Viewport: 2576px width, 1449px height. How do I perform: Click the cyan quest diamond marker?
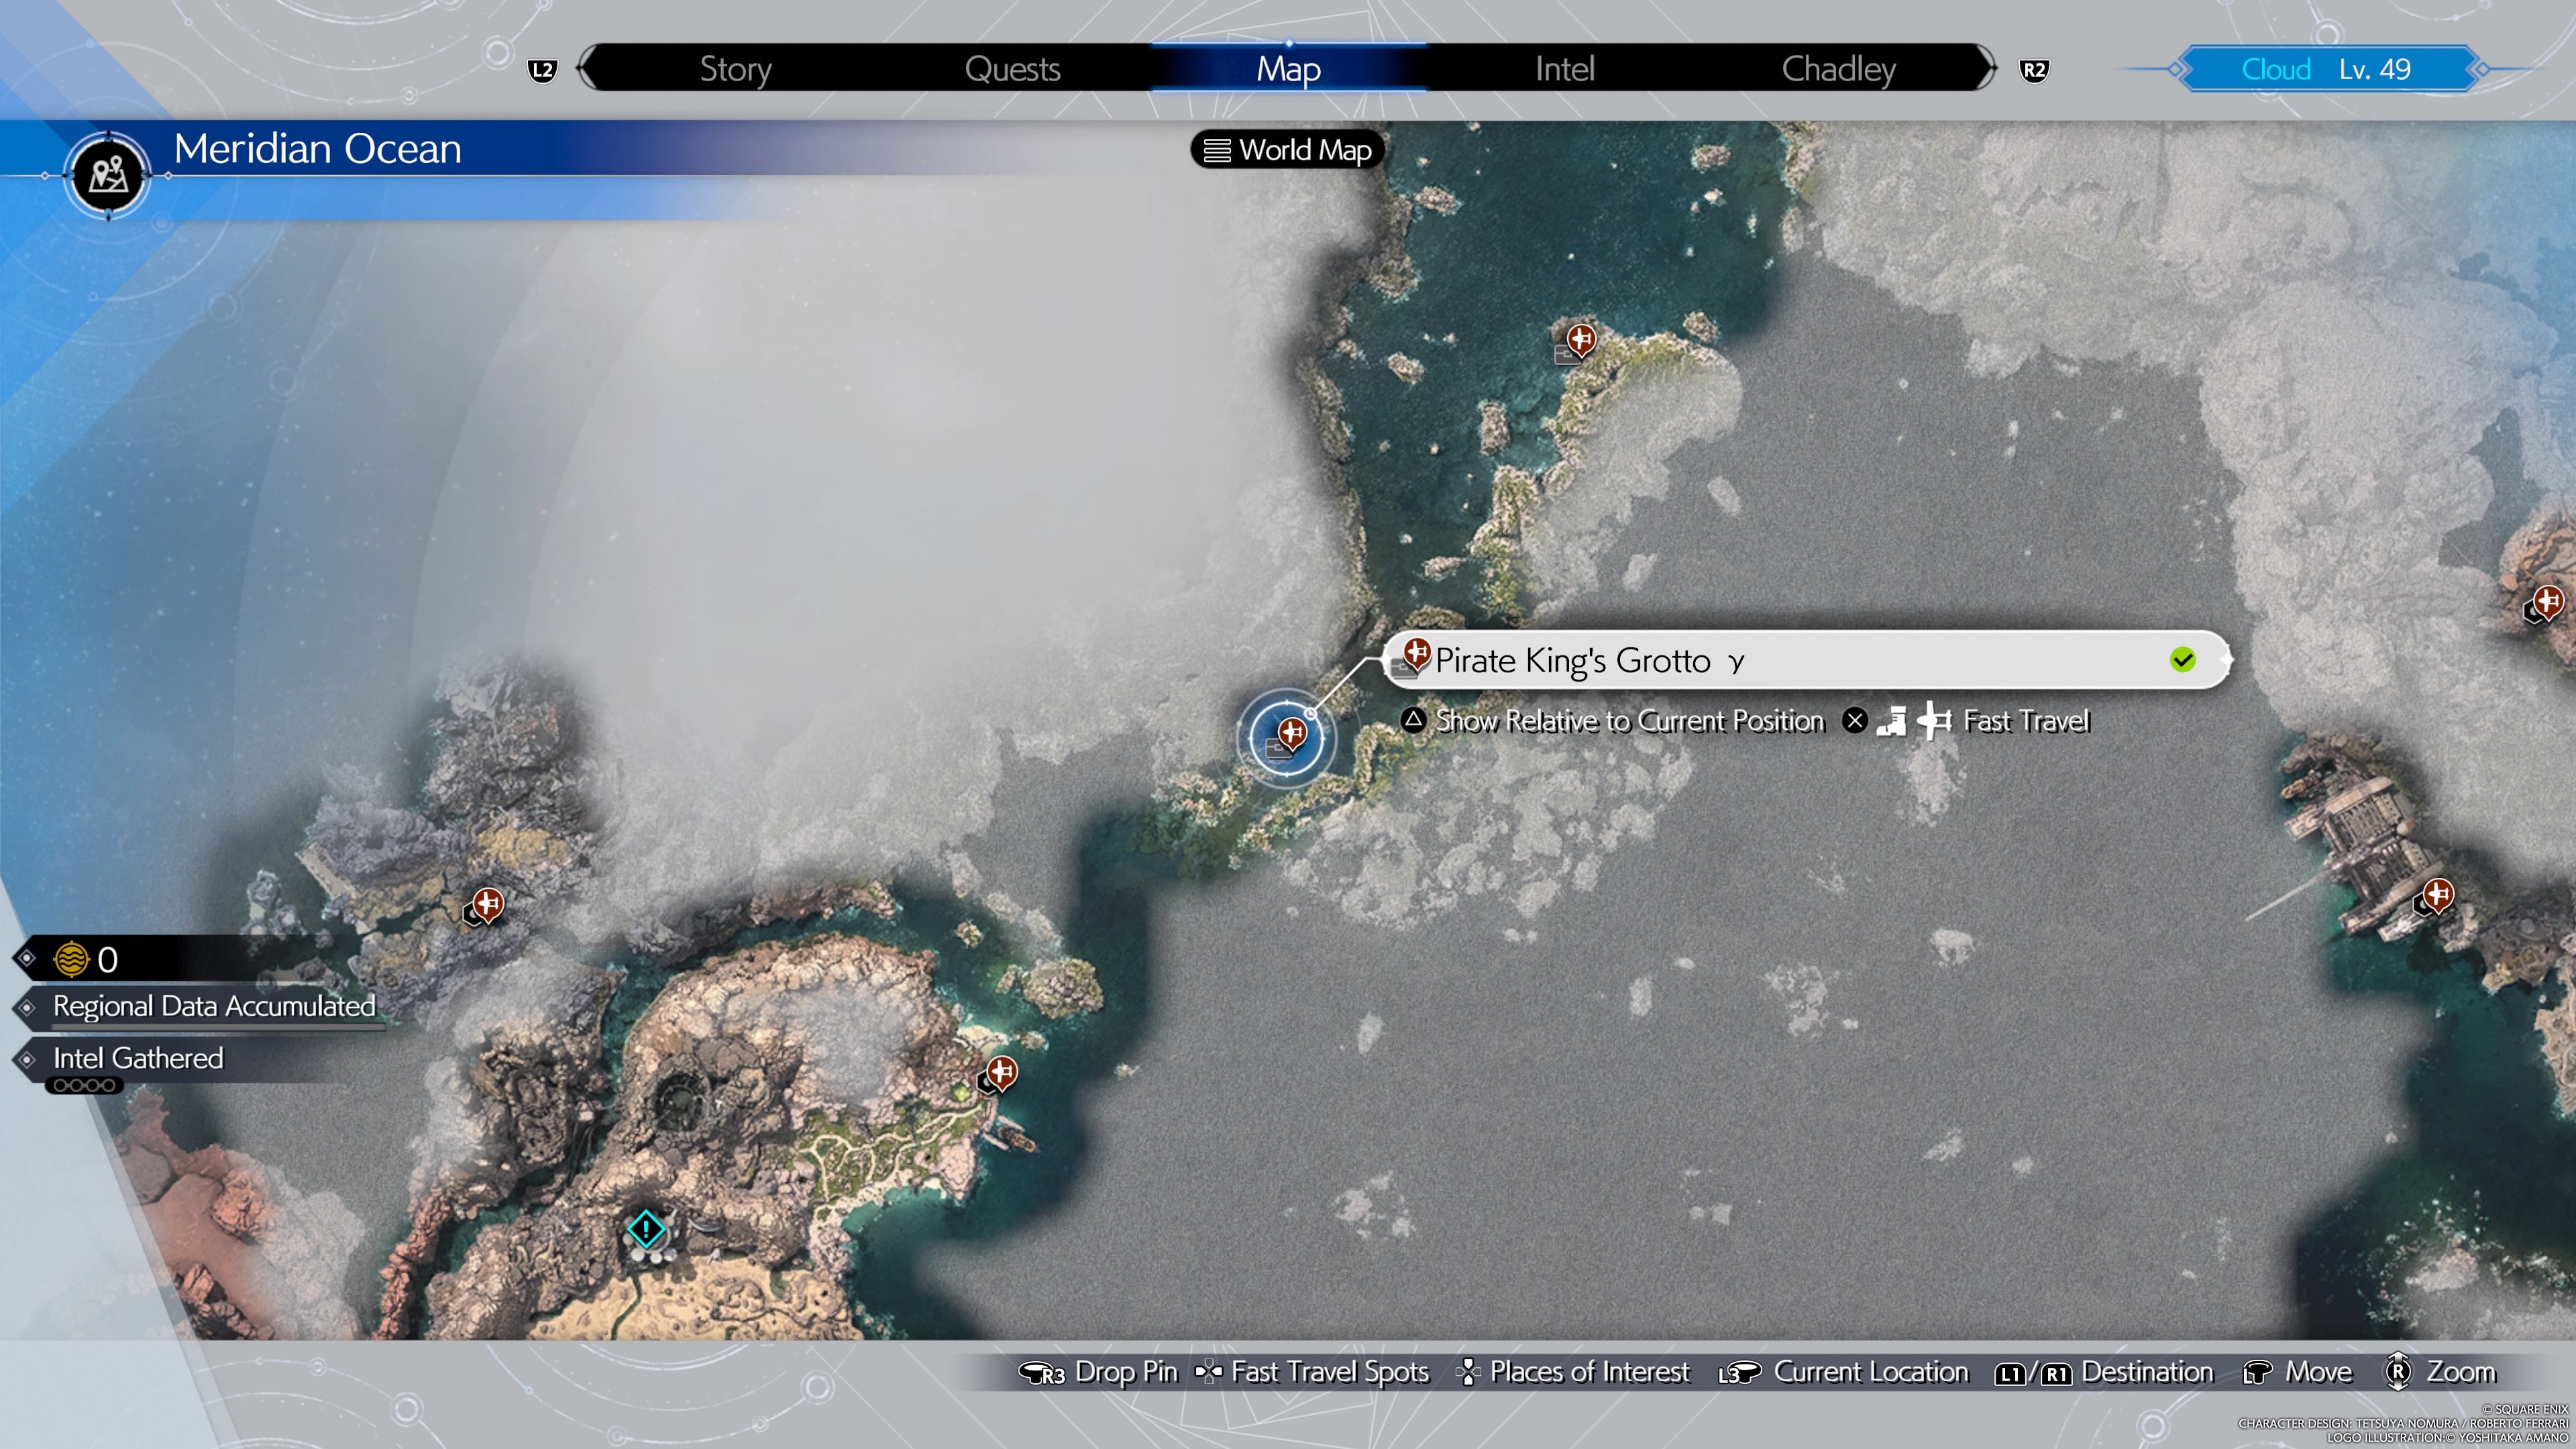[x=646, y=1229]
